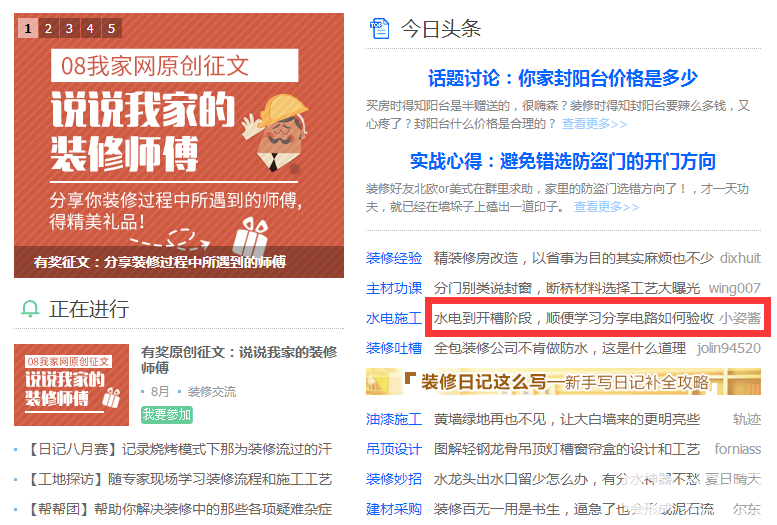
Task: Switch carousel to slide 3
Action: [x=69, y=28]
